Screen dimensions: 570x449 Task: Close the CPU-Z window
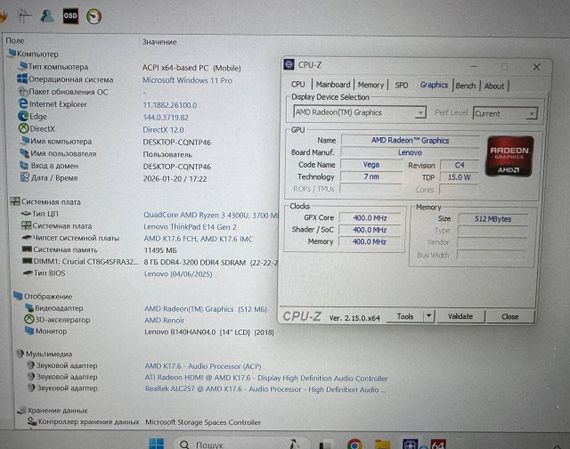(536, 67)
